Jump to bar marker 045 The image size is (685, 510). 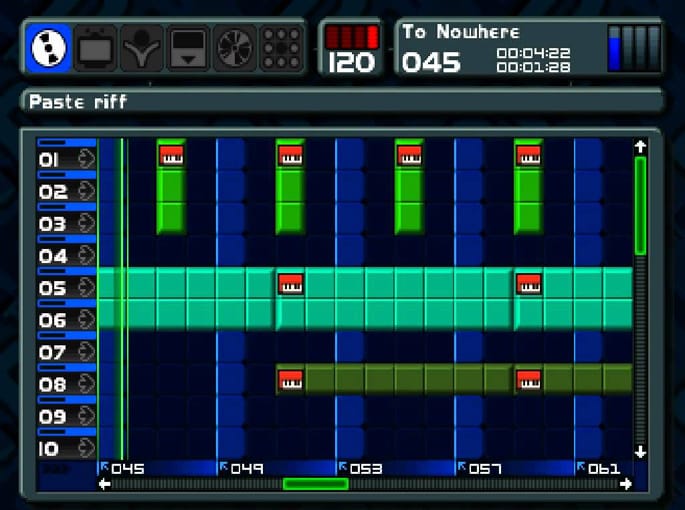pyautogui.click(x=123, y=468)
